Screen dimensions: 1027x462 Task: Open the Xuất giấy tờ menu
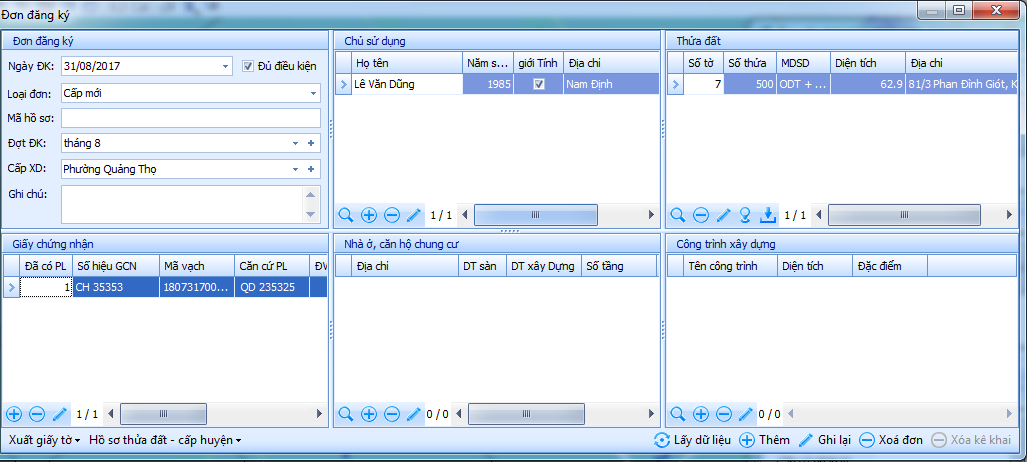pyautogui.click(x=45, y=440)
